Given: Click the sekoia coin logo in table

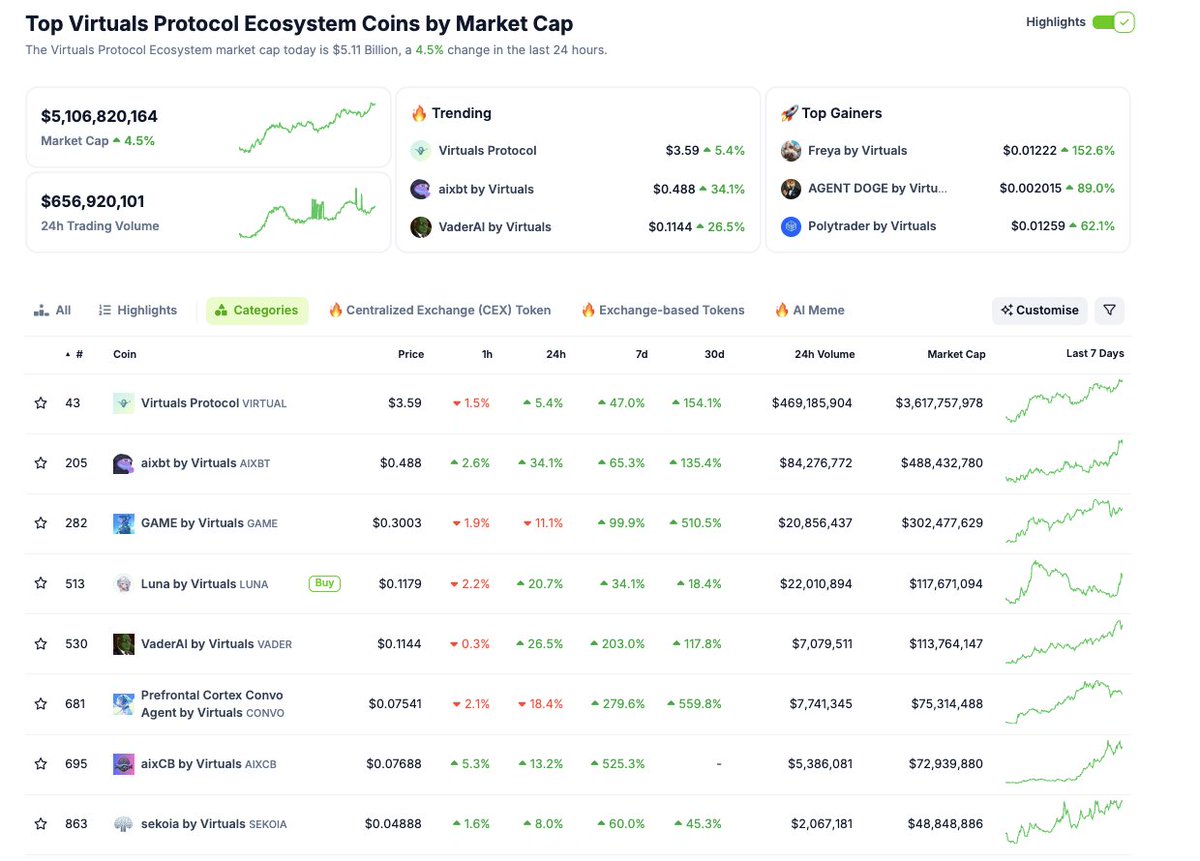Looking at the screenshot, I should [x=123, y=824].
